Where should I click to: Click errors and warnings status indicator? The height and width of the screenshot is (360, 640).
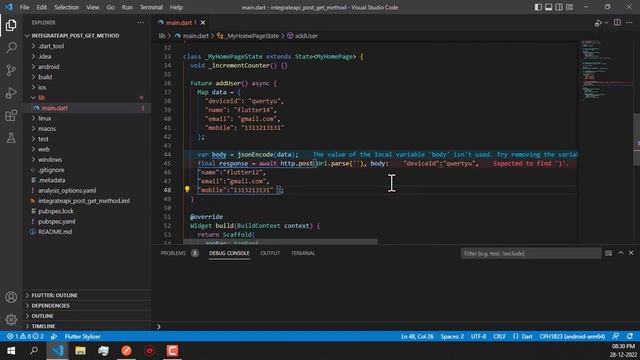point(25,336)
